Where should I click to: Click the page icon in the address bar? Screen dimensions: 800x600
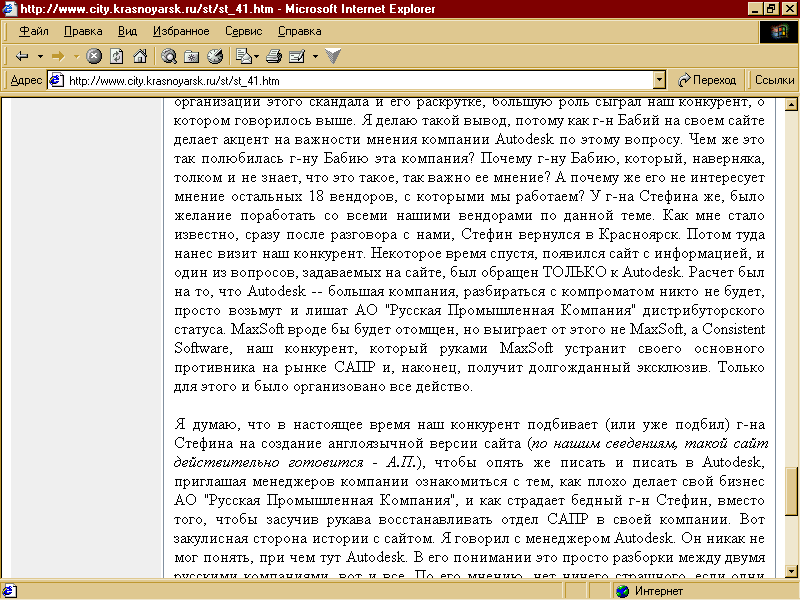[57, 80]
